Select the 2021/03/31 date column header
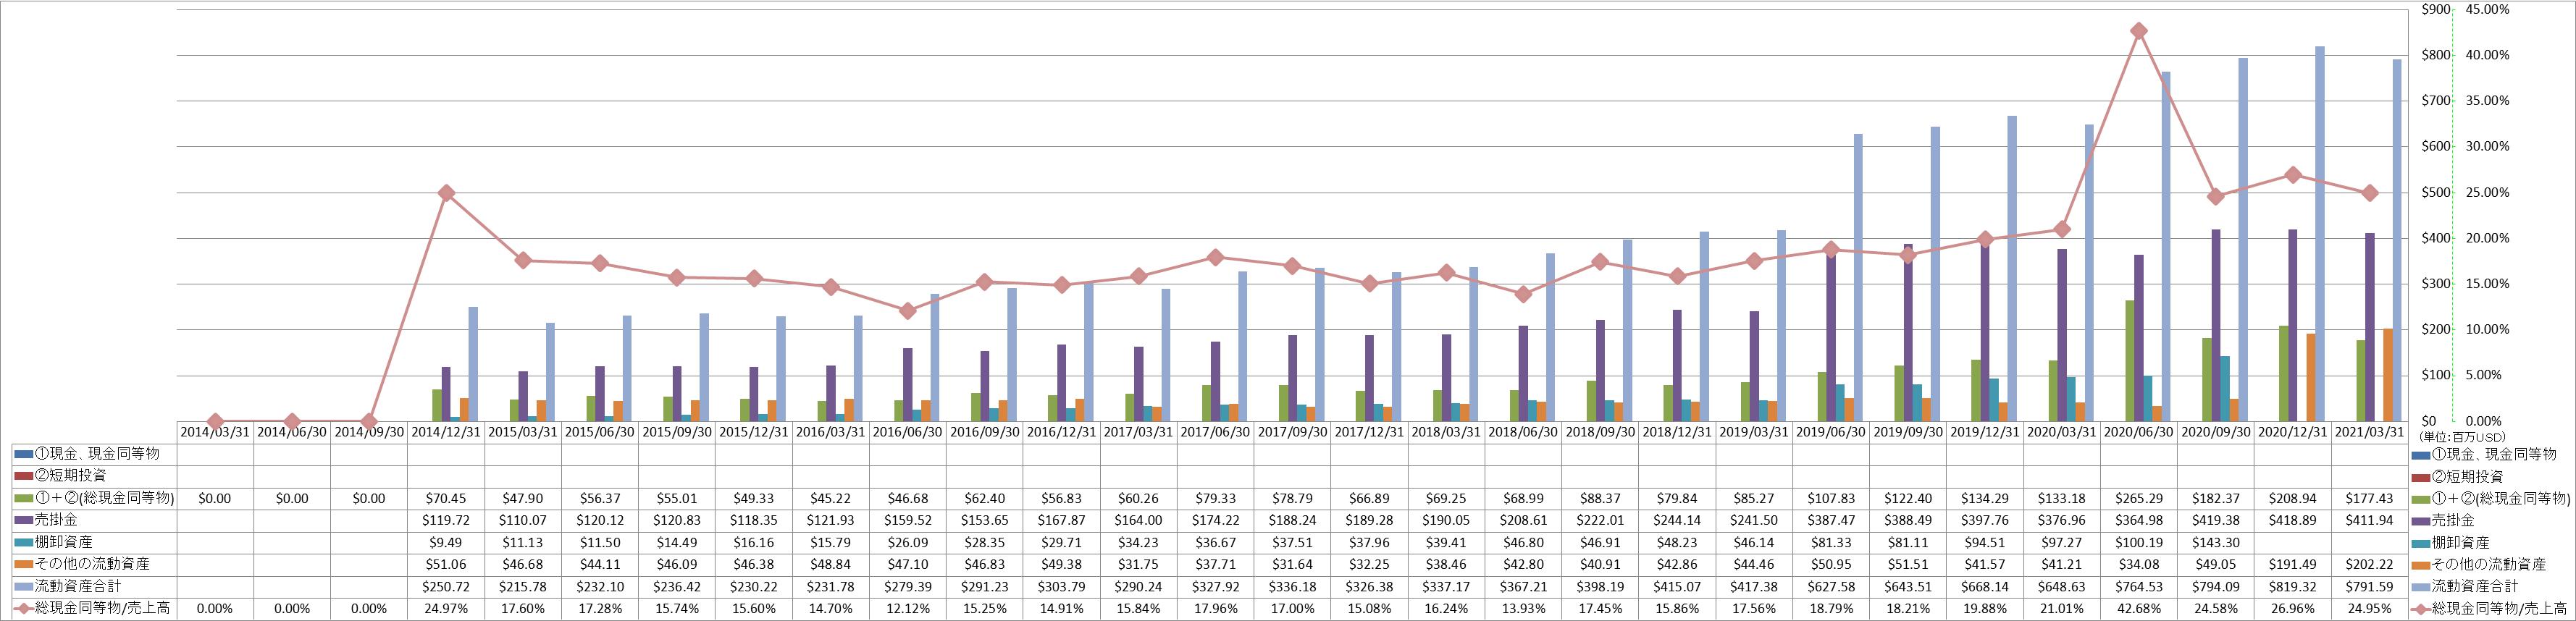The height and width of the screenshot is (621, 2576). pos(2369,432)
